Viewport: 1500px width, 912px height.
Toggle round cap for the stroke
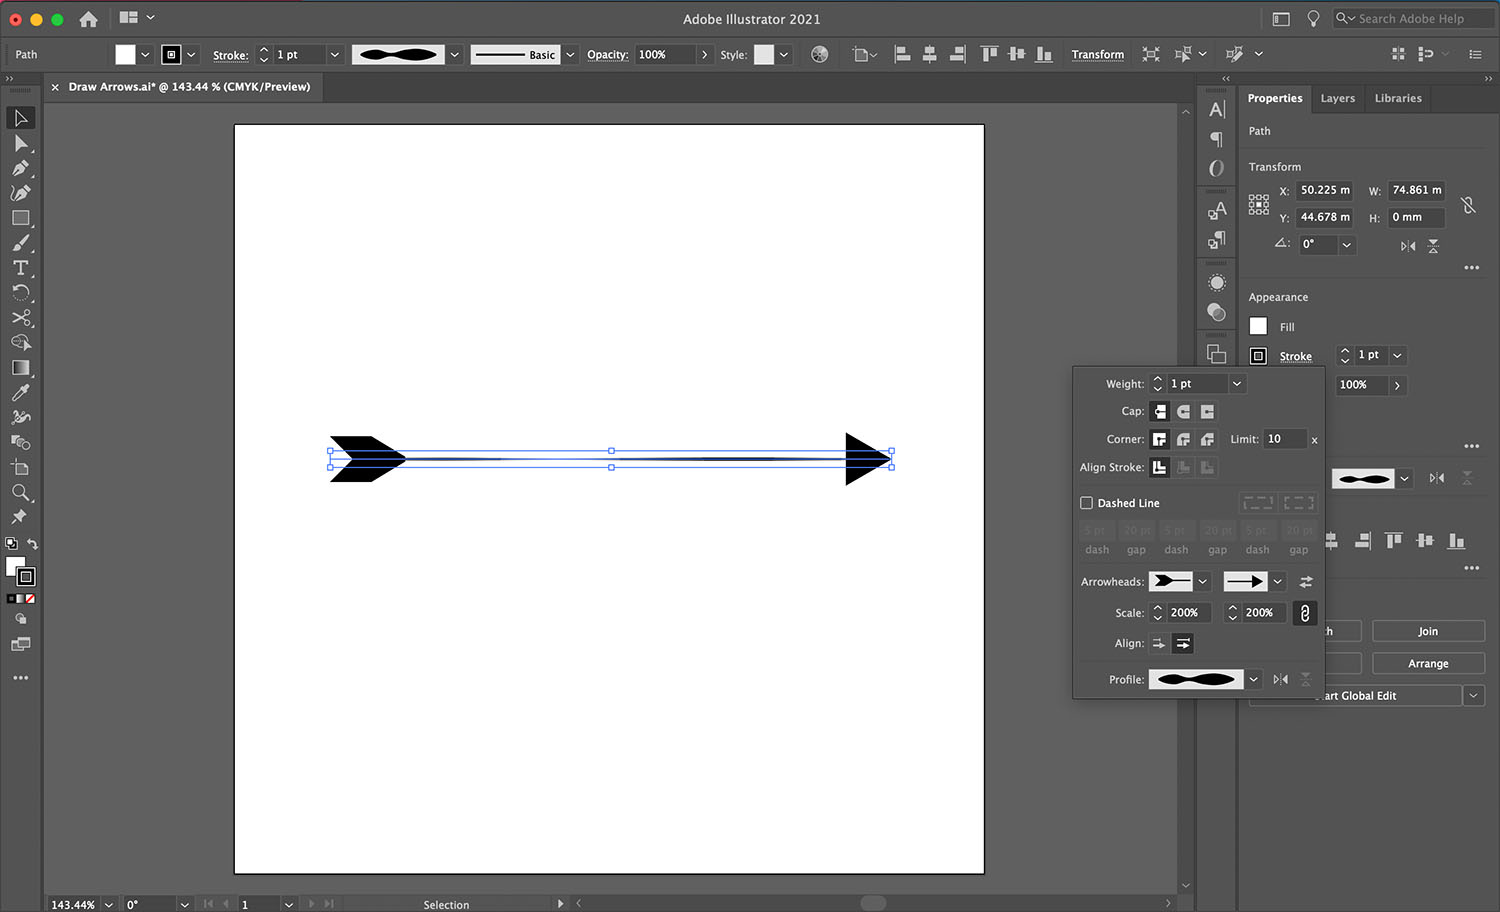(x=1183, y=411)
